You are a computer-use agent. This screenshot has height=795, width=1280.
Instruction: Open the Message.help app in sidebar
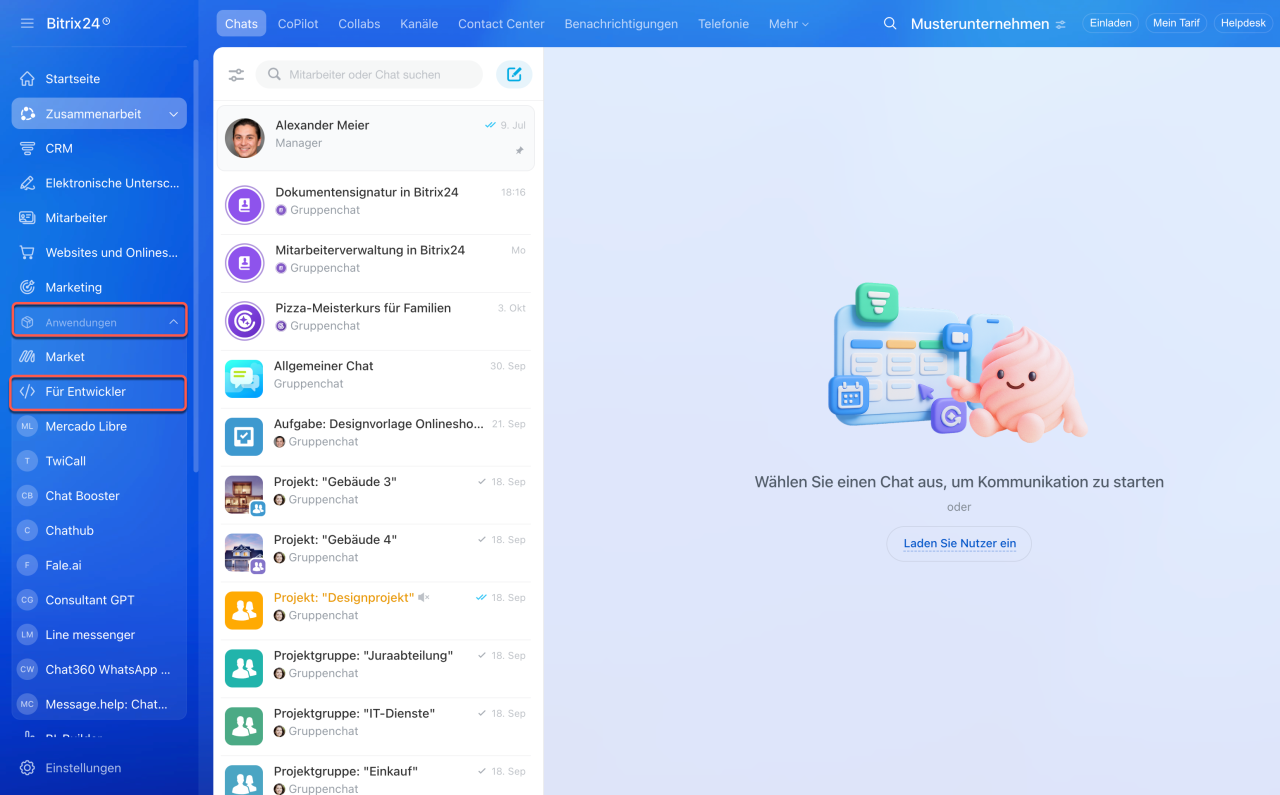(x=99, y=704)
